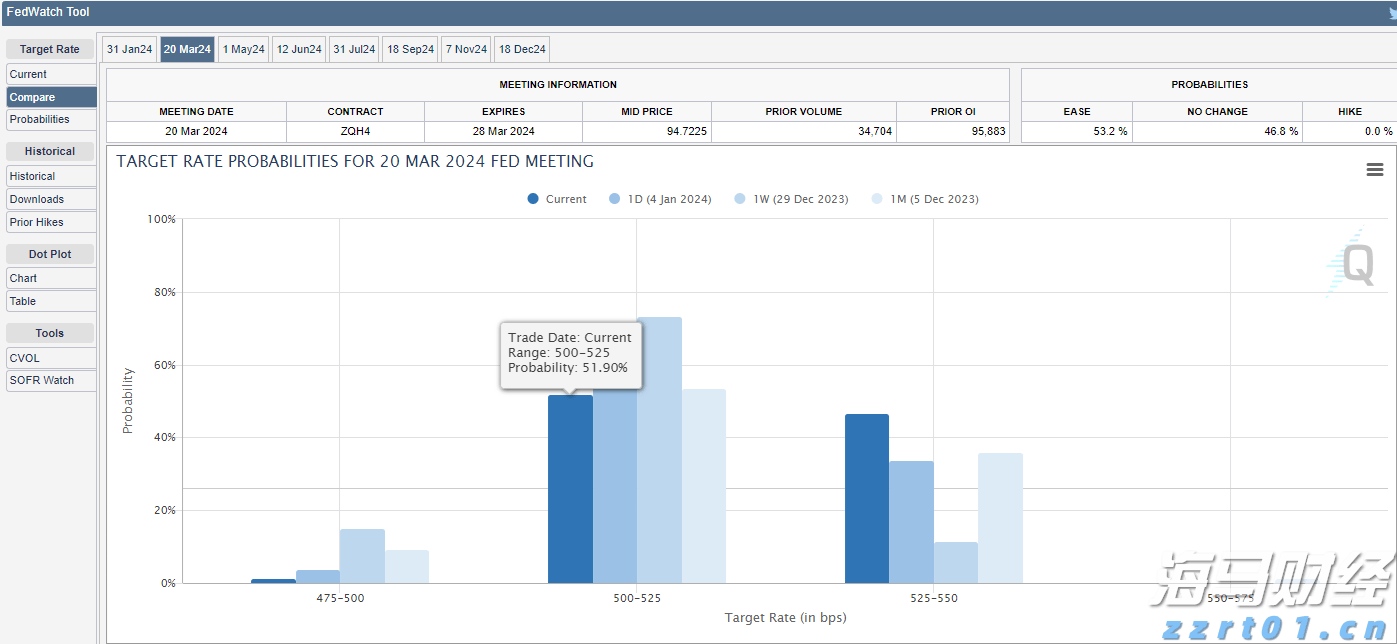
Task: Open the 18 Sep24 meeting tab
Action: 410,49
